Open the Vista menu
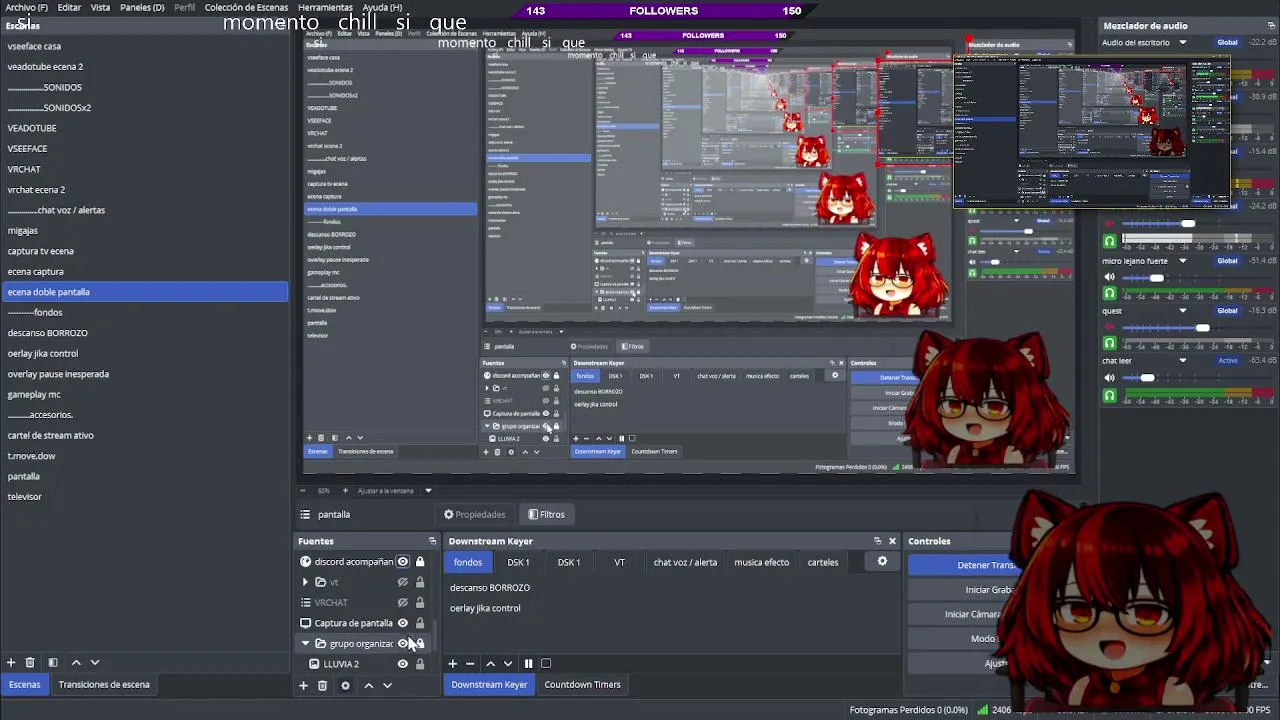Viewport: 1280px width, 720px height. [x=101, y=7]
